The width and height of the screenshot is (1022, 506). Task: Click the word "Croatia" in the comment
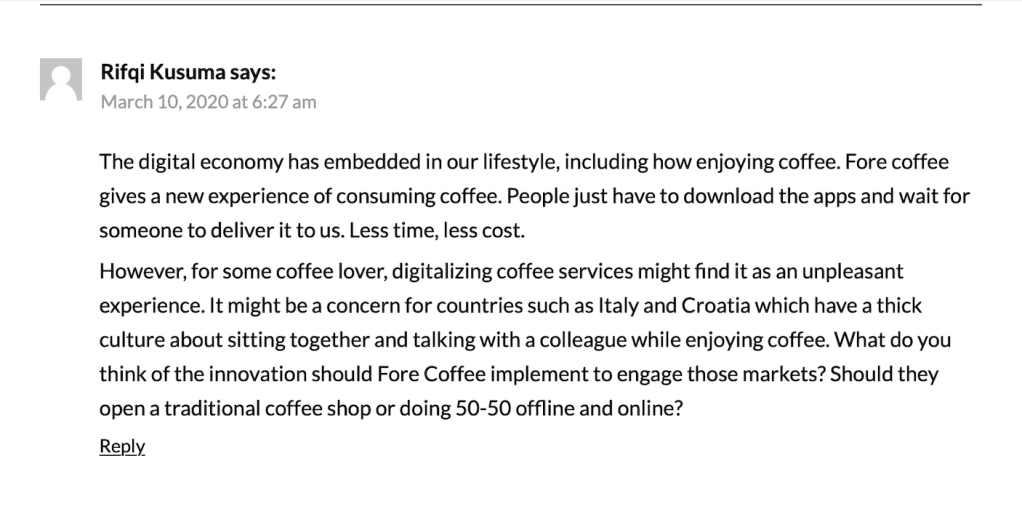pyautogui.click(x=718, y=305)
